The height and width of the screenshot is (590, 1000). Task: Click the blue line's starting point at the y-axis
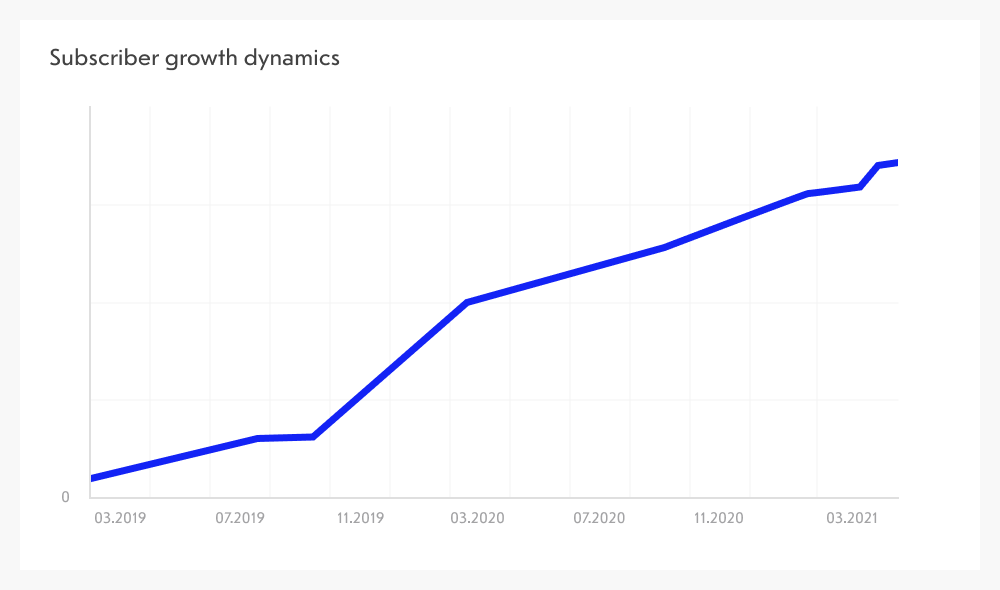point(92,479)
